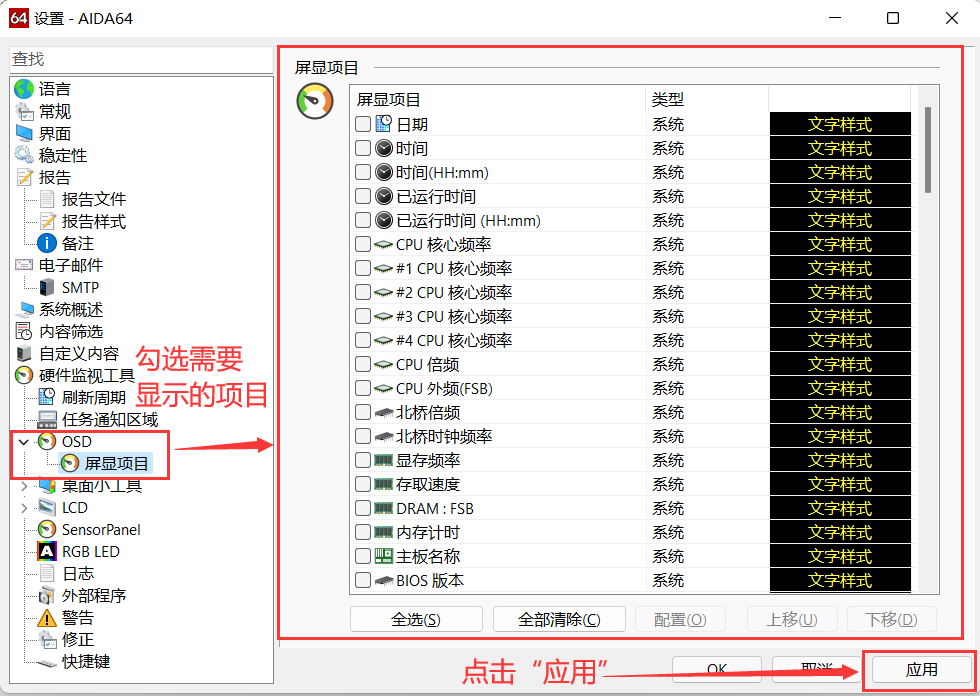Click inside the 查找 search field

click(140, 60)
